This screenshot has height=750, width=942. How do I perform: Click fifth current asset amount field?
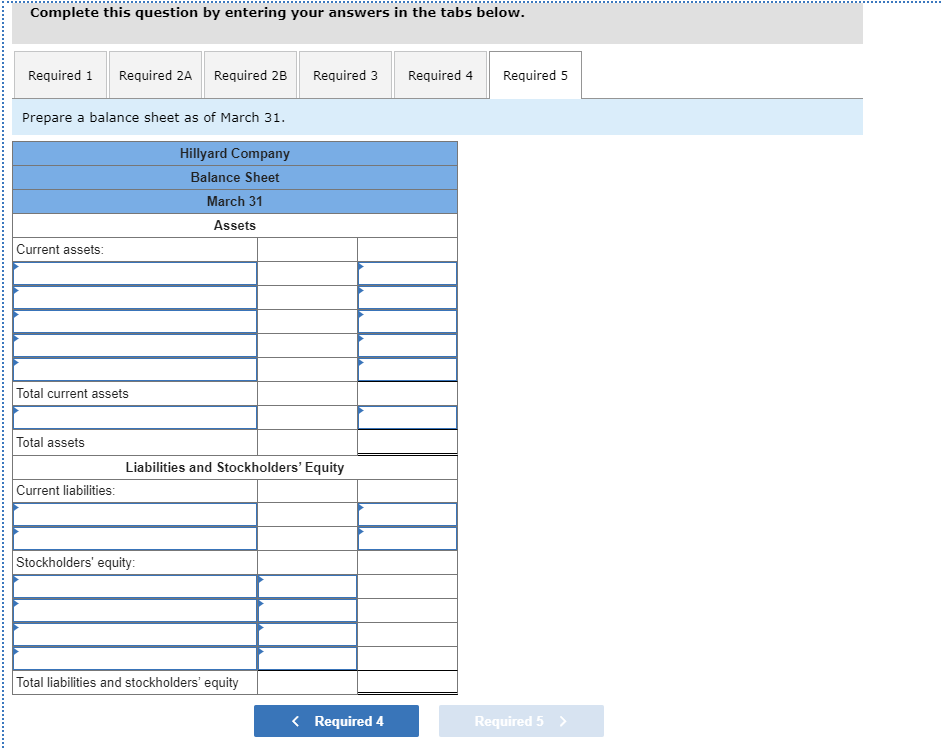pos(407,370)
